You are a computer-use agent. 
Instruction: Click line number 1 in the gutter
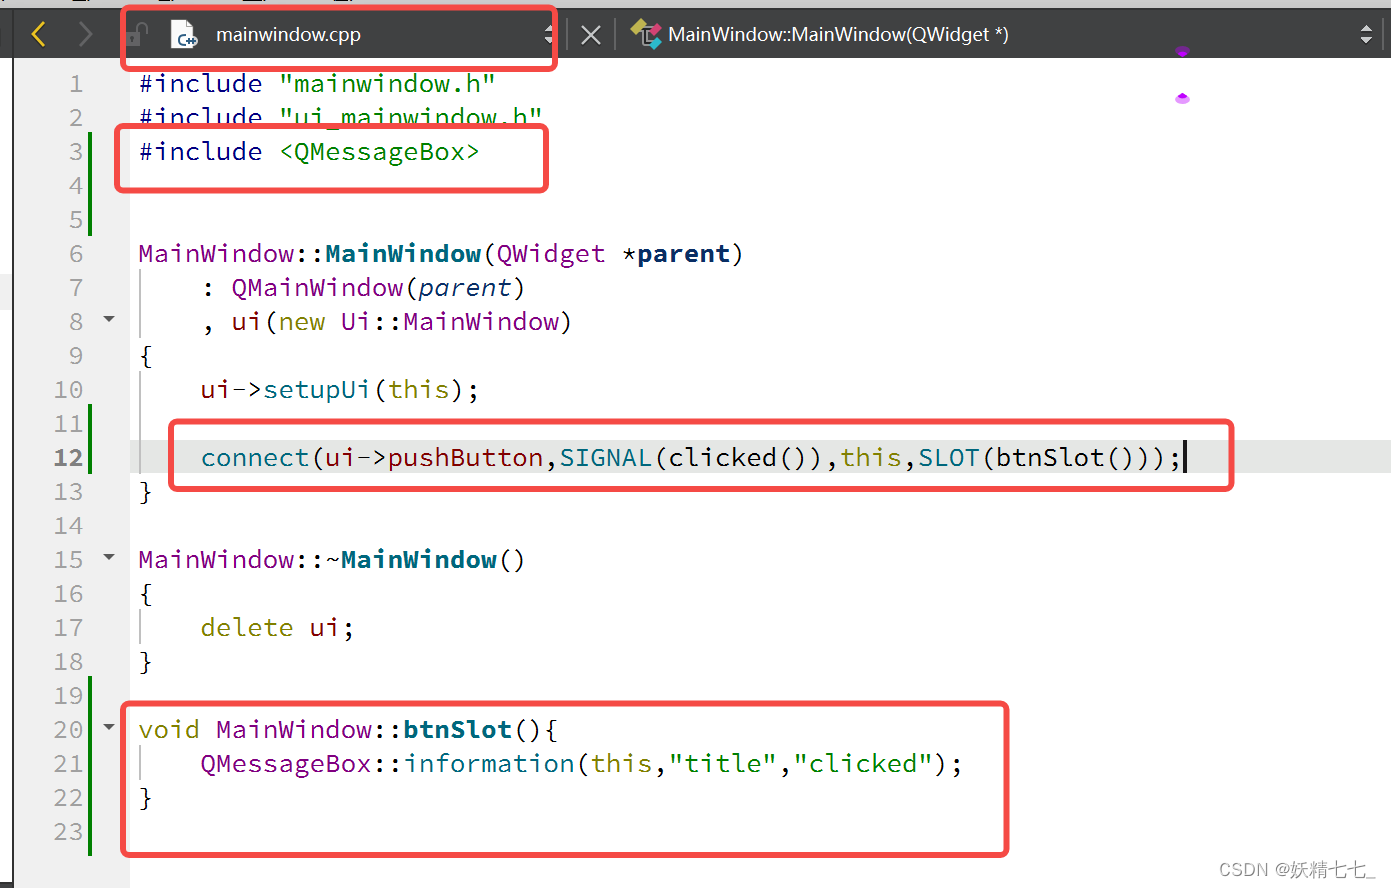76,84
